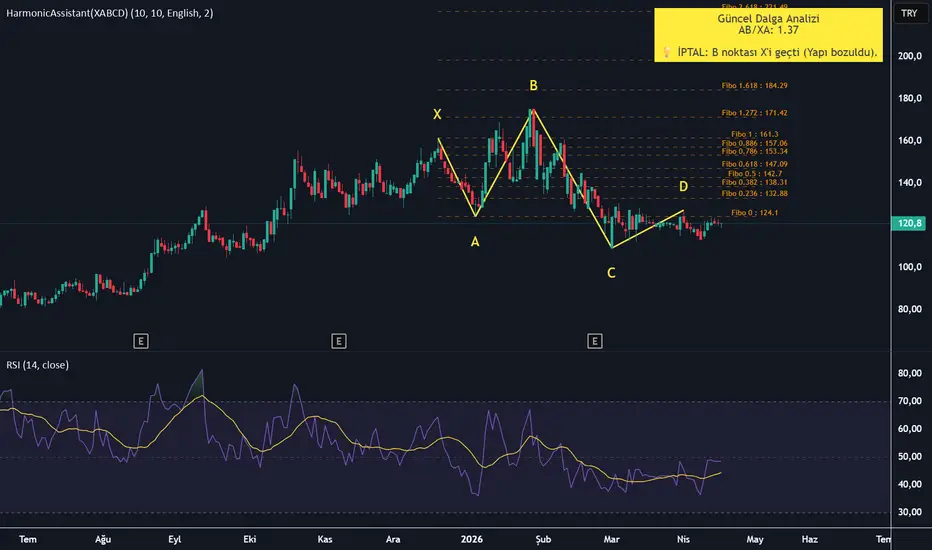This screenshot has height=550, width=932.
Task: Click the 'Fibo 1 : 161.3' level label
Action: coord(754,134)
